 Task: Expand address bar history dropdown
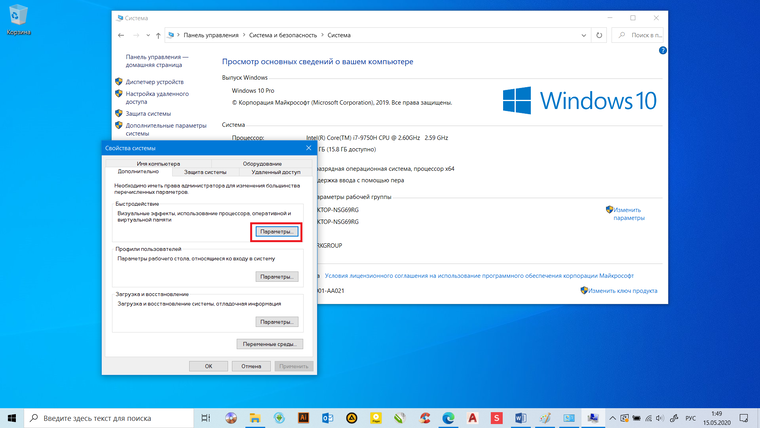pos(584,35)
